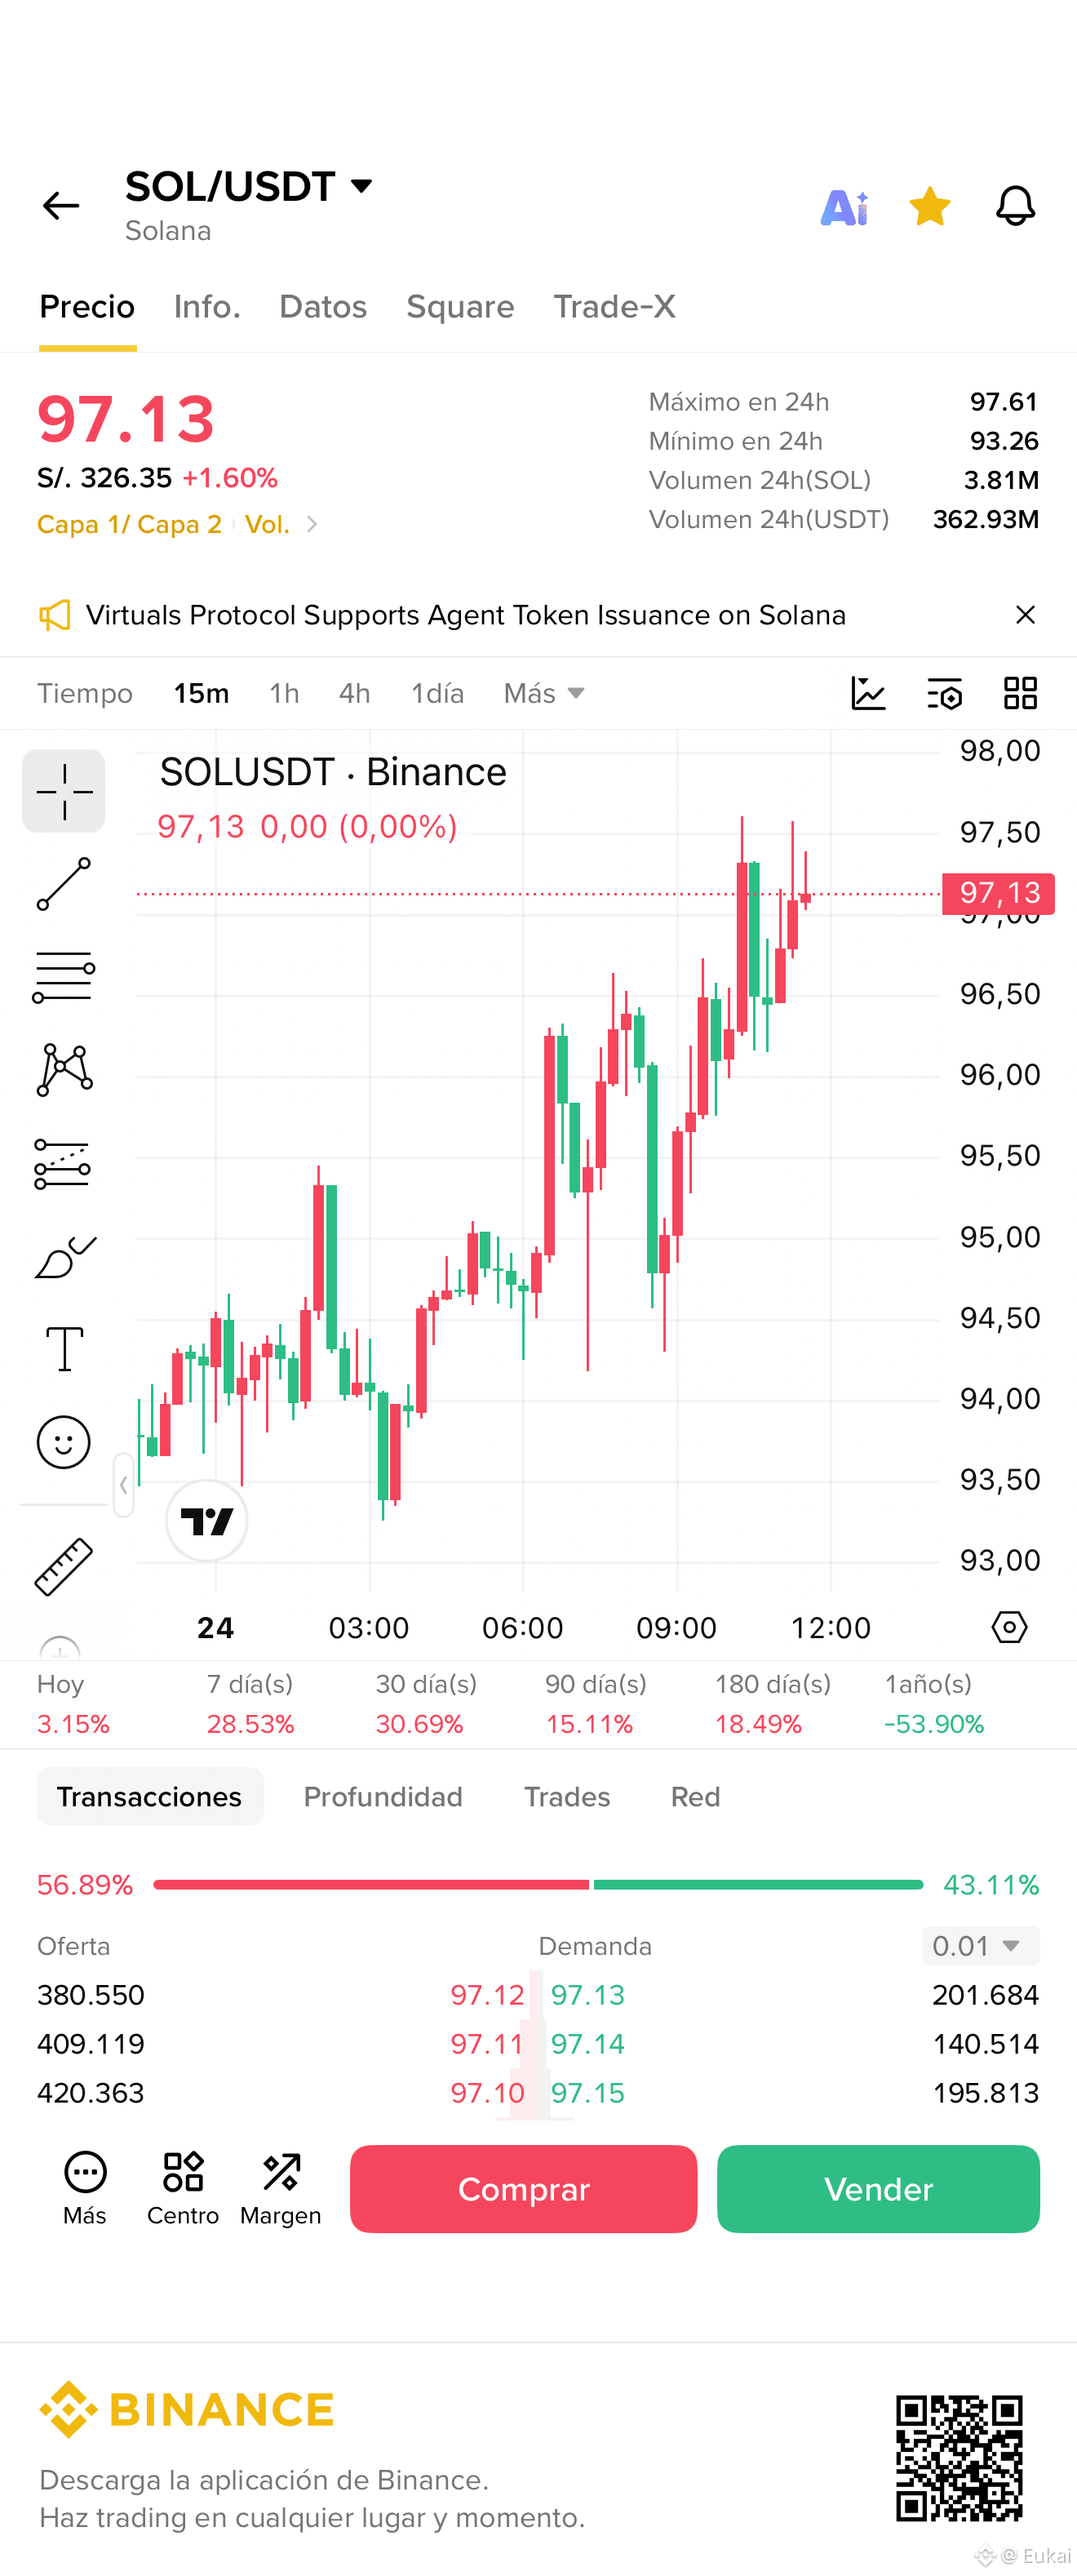The height and width of the screenshot is (2576, 1077).
Task: Open Capa 1/ Capa 2 category link
Action: (129, 525)
